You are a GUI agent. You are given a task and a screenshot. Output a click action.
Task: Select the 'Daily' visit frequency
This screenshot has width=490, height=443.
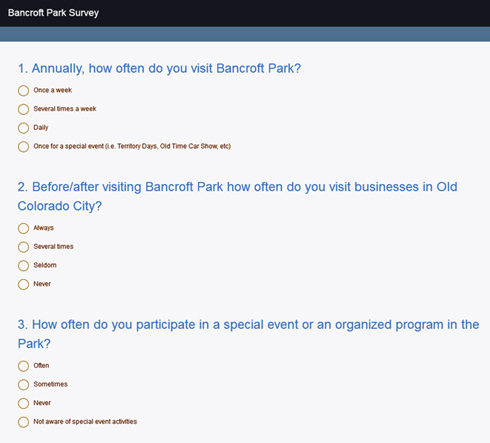(23, 128)
